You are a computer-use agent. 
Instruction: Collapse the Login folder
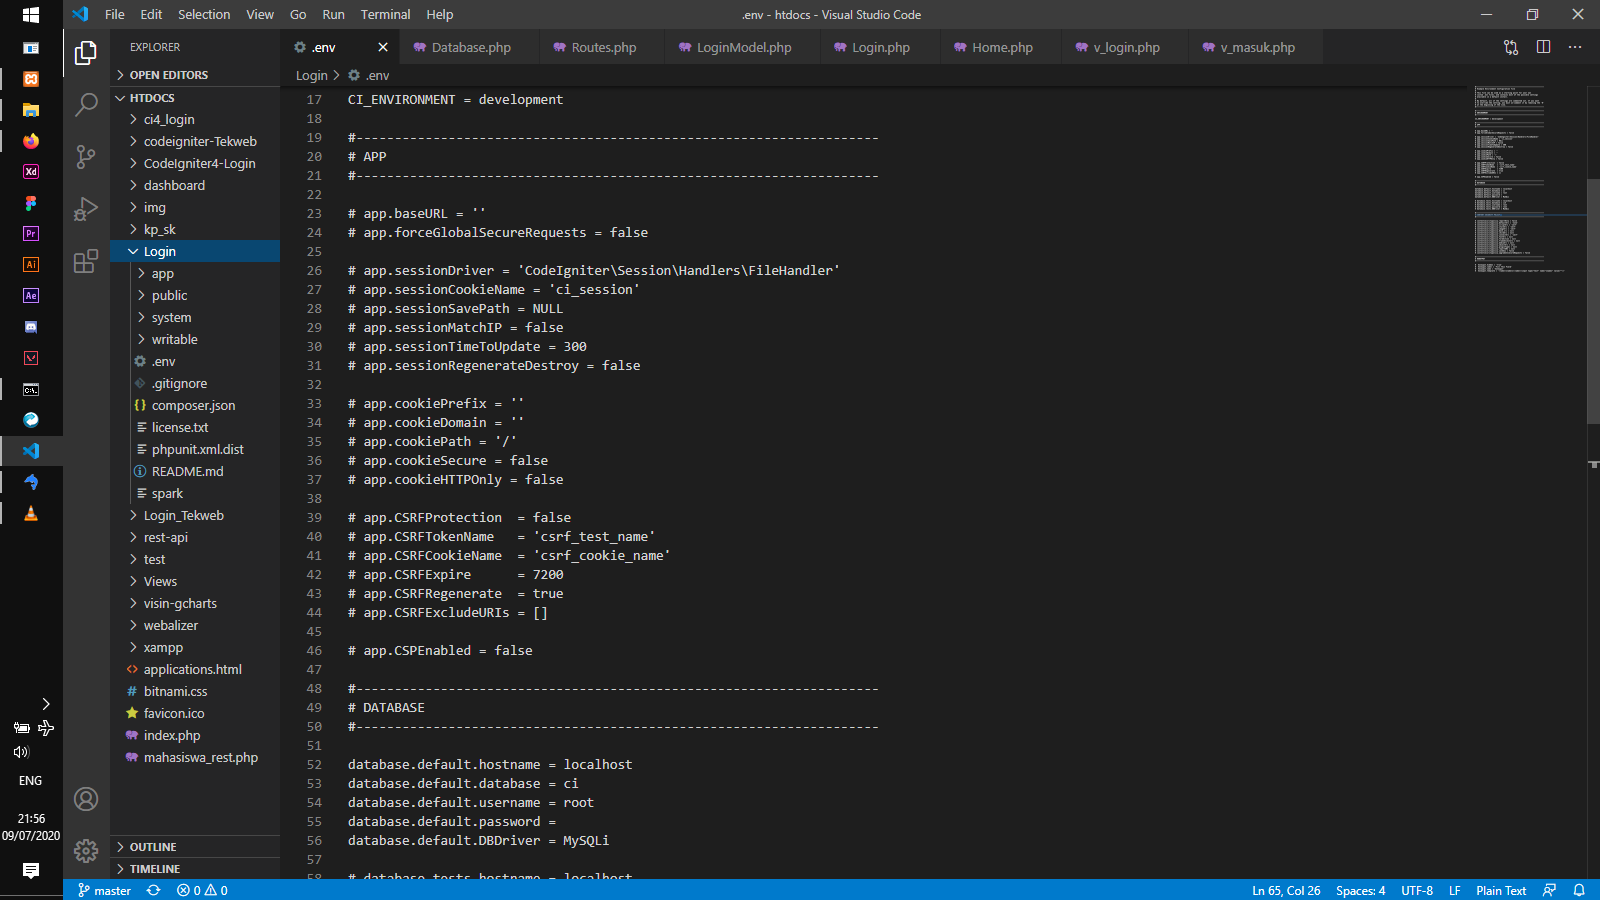[195, 251]
